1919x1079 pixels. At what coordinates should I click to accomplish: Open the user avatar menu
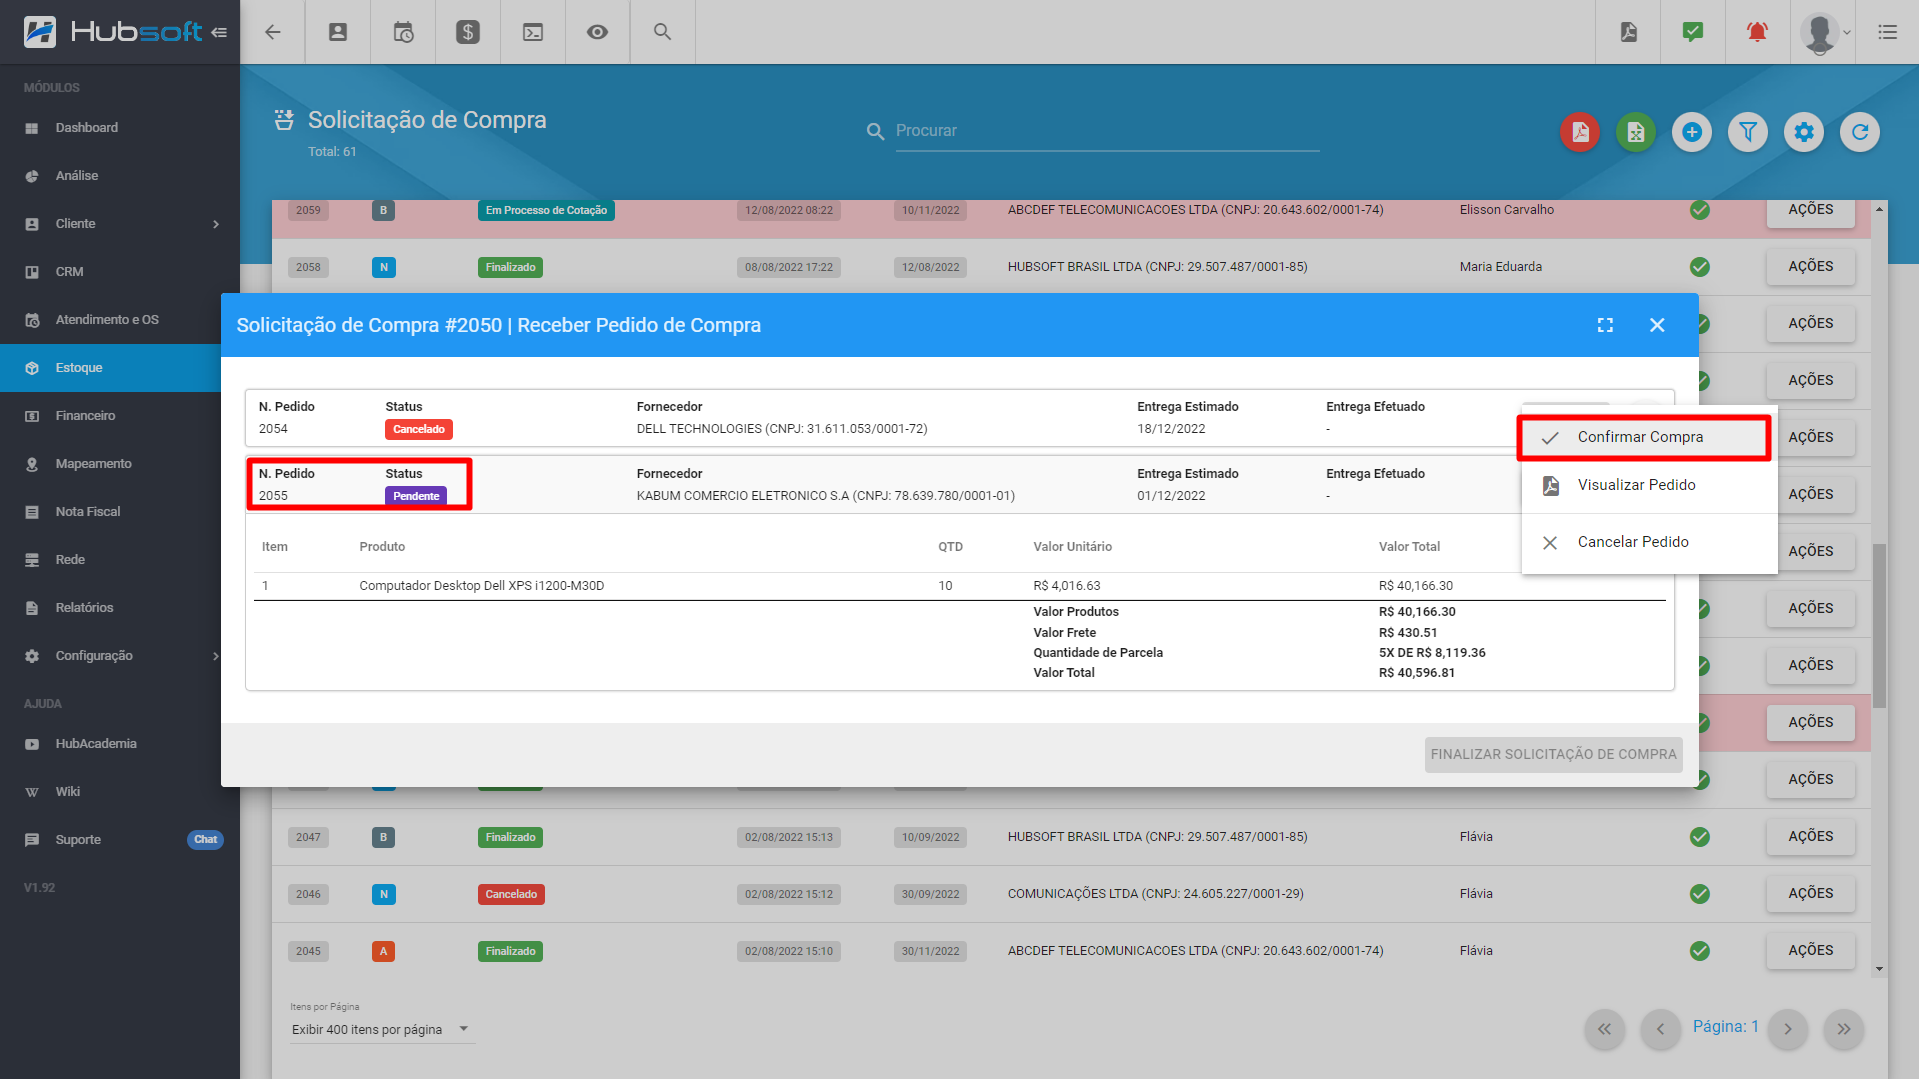pos(1824,32)
